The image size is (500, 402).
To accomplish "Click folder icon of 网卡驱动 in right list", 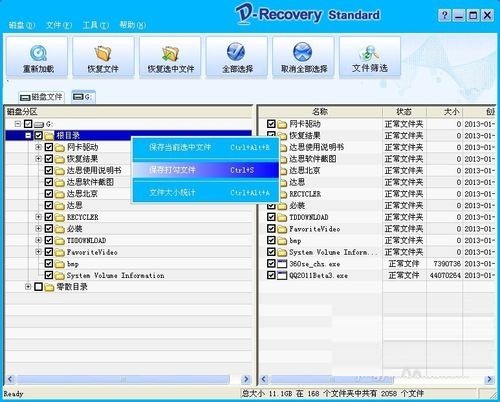I will pyautogui.click(x=282, y=124).
